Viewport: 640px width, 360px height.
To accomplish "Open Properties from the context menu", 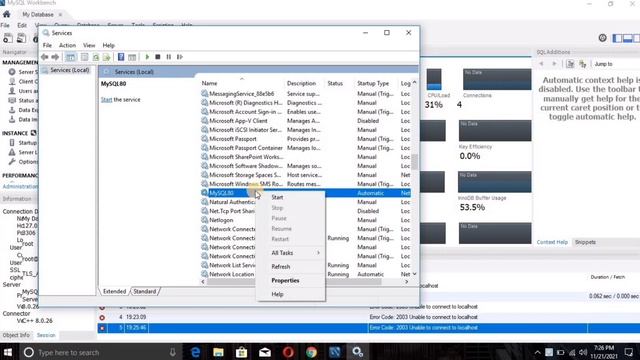I will (285, 280).
